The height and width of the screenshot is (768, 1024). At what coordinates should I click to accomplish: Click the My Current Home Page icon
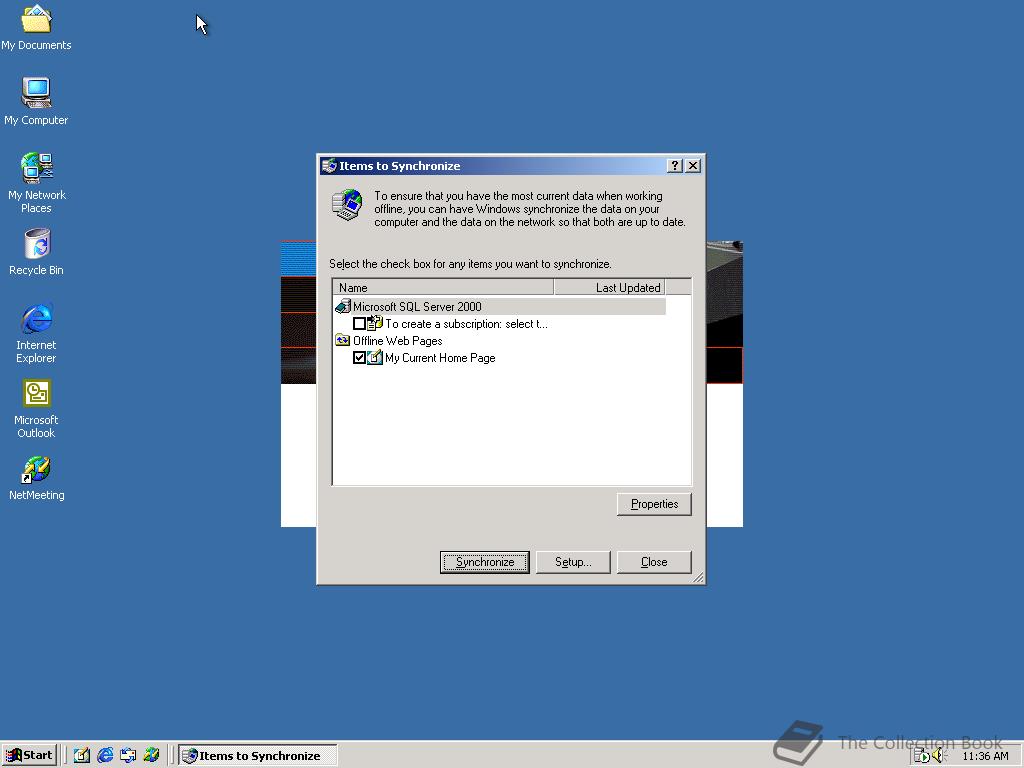[x=375, y=357]
